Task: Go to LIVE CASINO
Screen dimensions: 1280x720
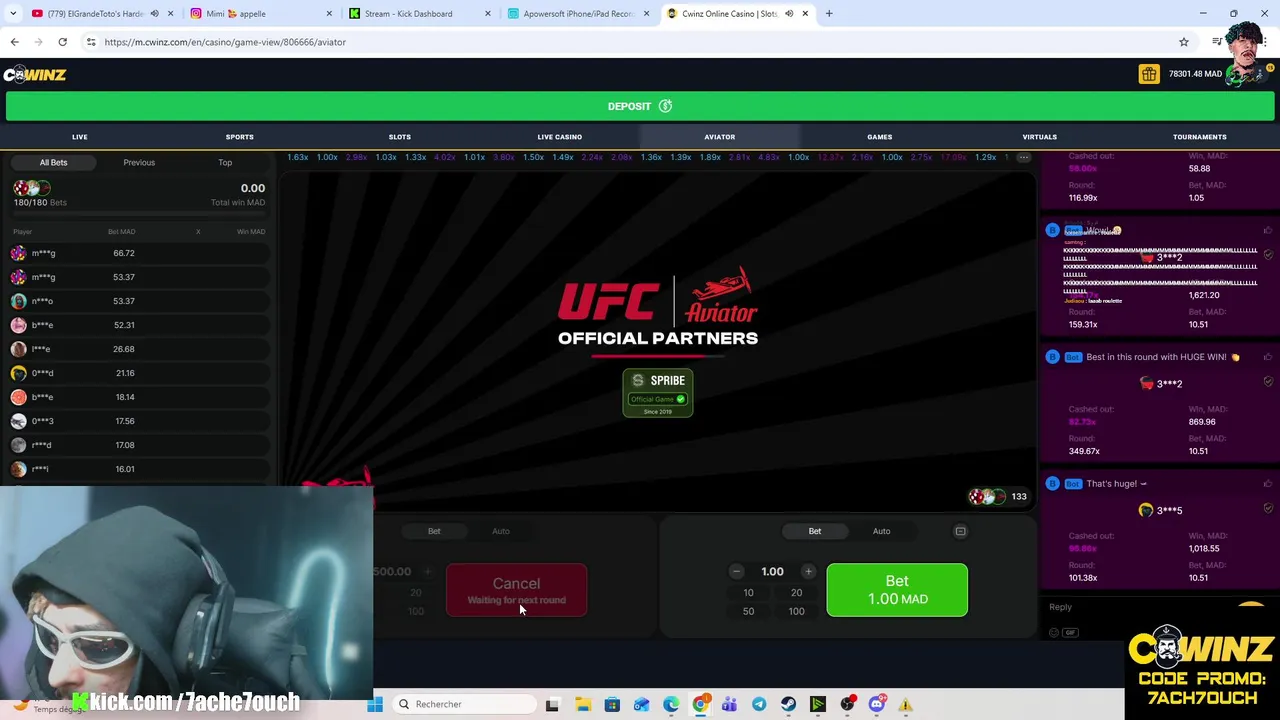Action: (560, 137)
